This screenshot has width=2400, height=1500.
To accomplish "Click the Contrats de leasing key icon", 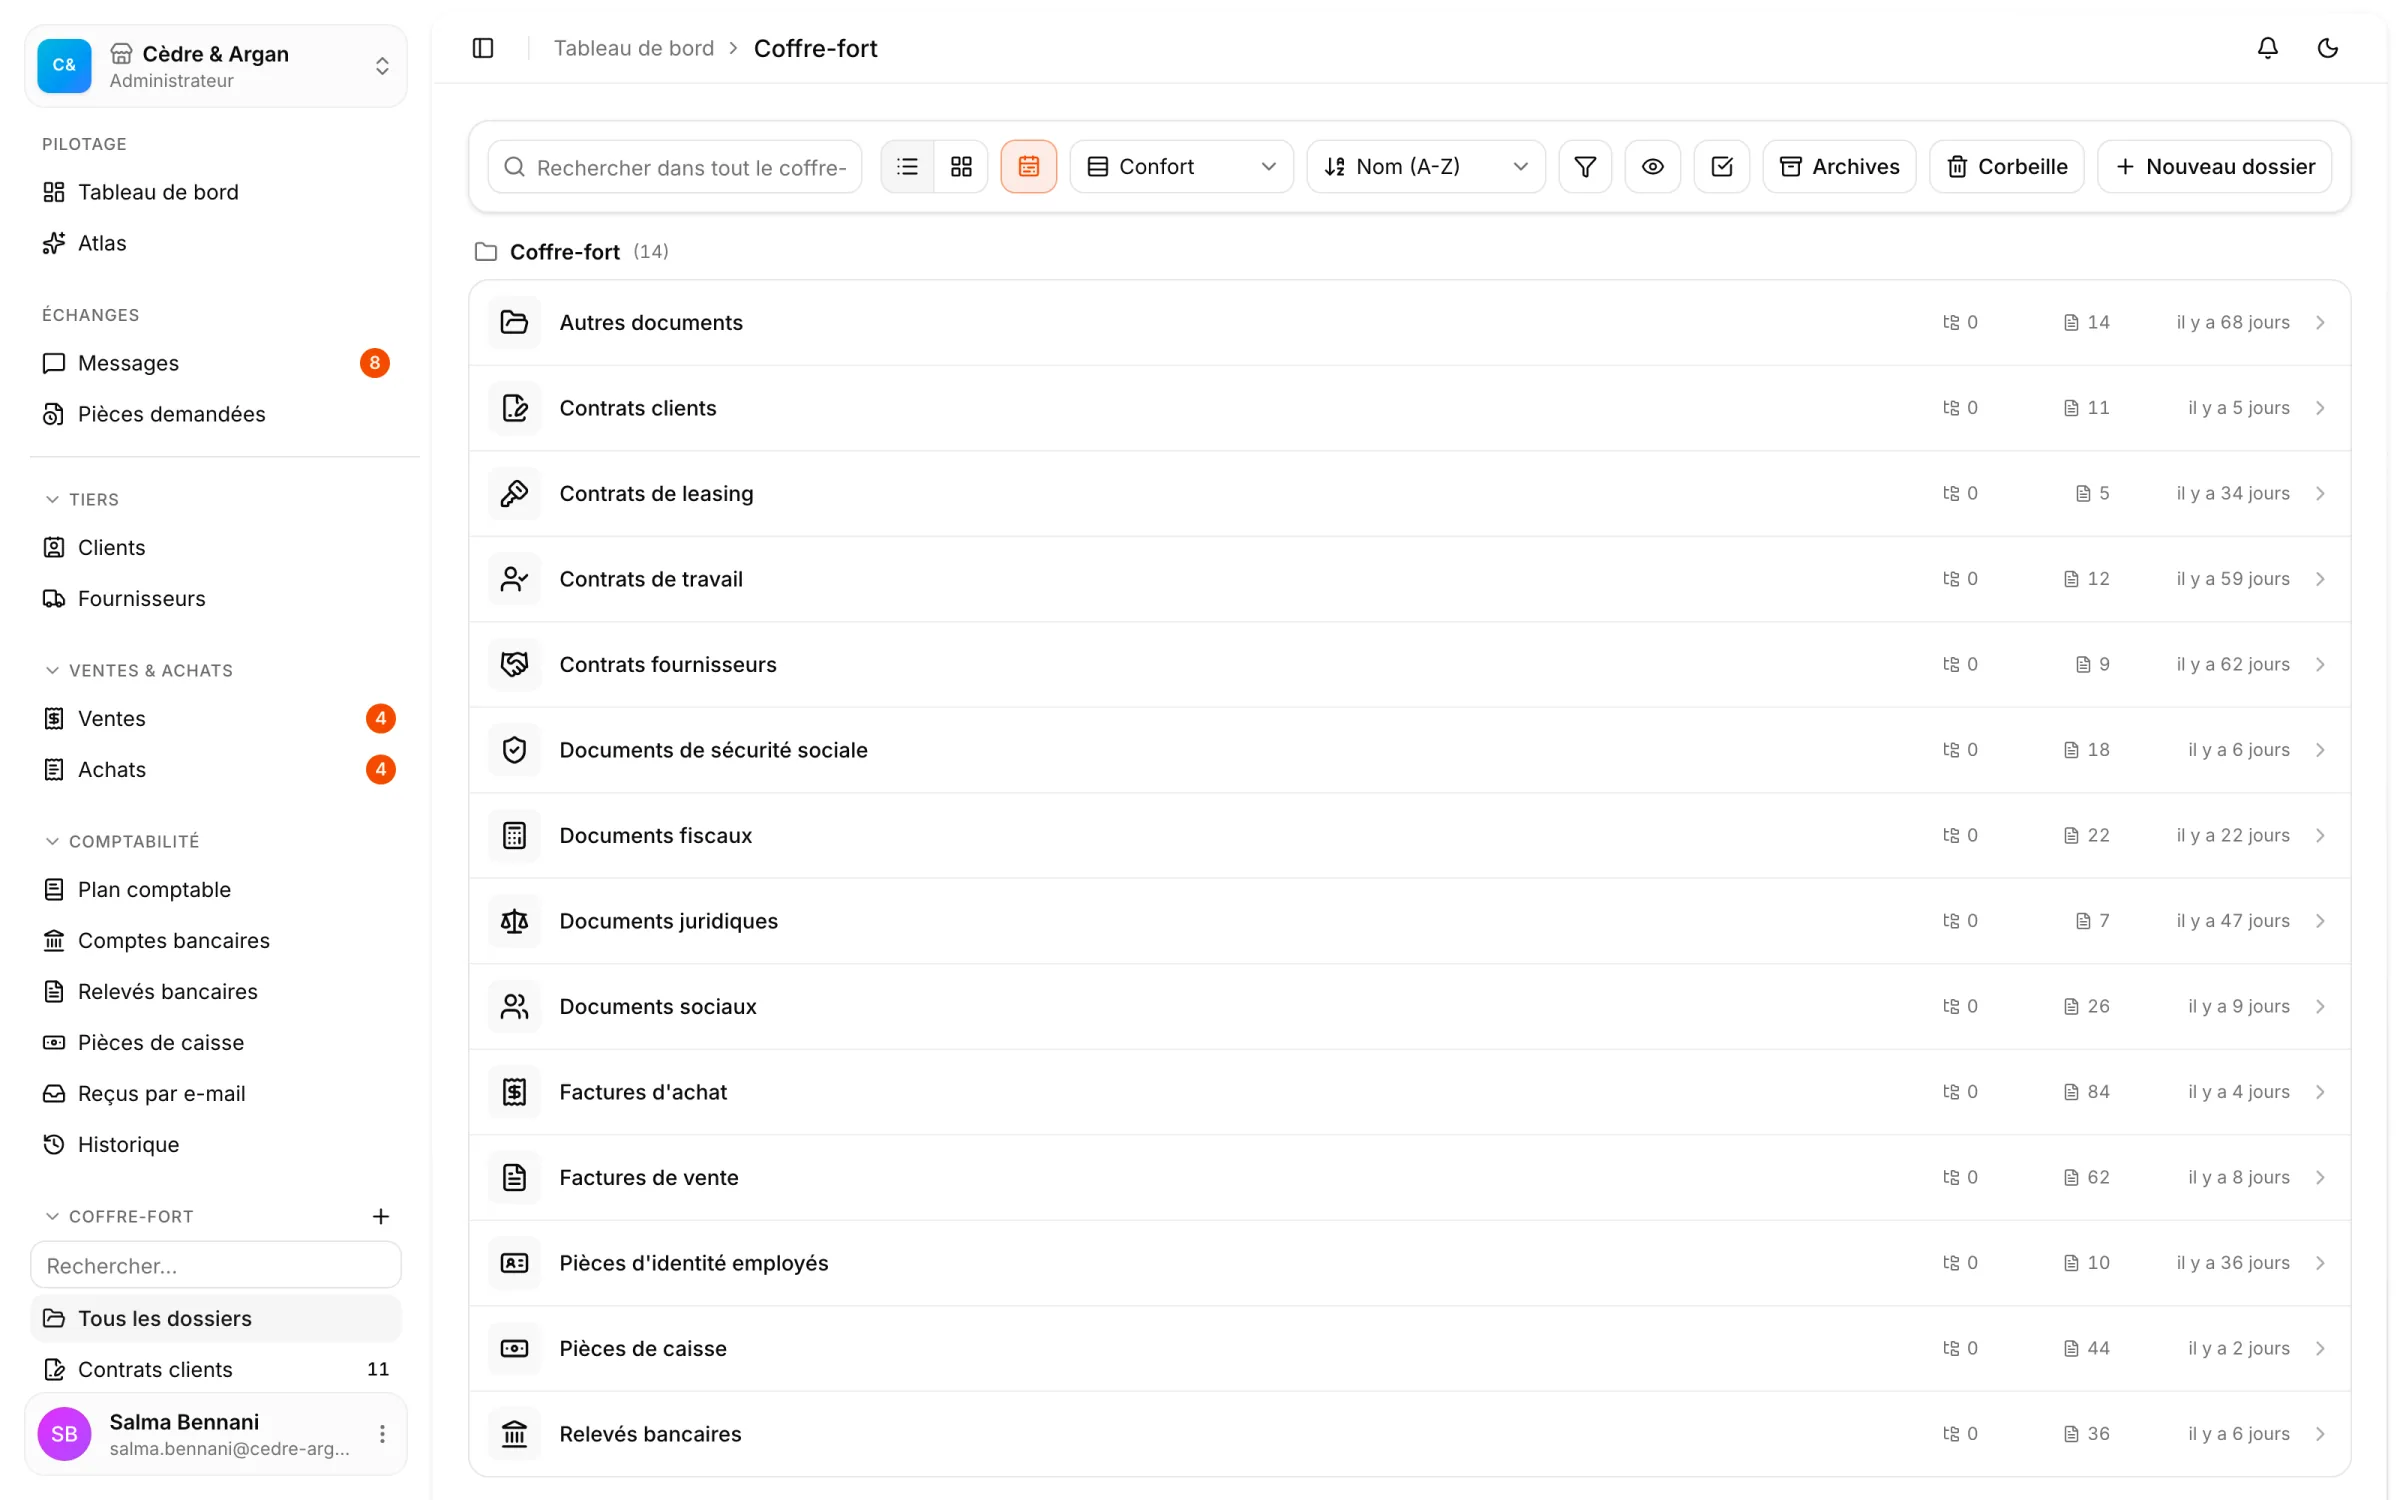I will 514,493.
